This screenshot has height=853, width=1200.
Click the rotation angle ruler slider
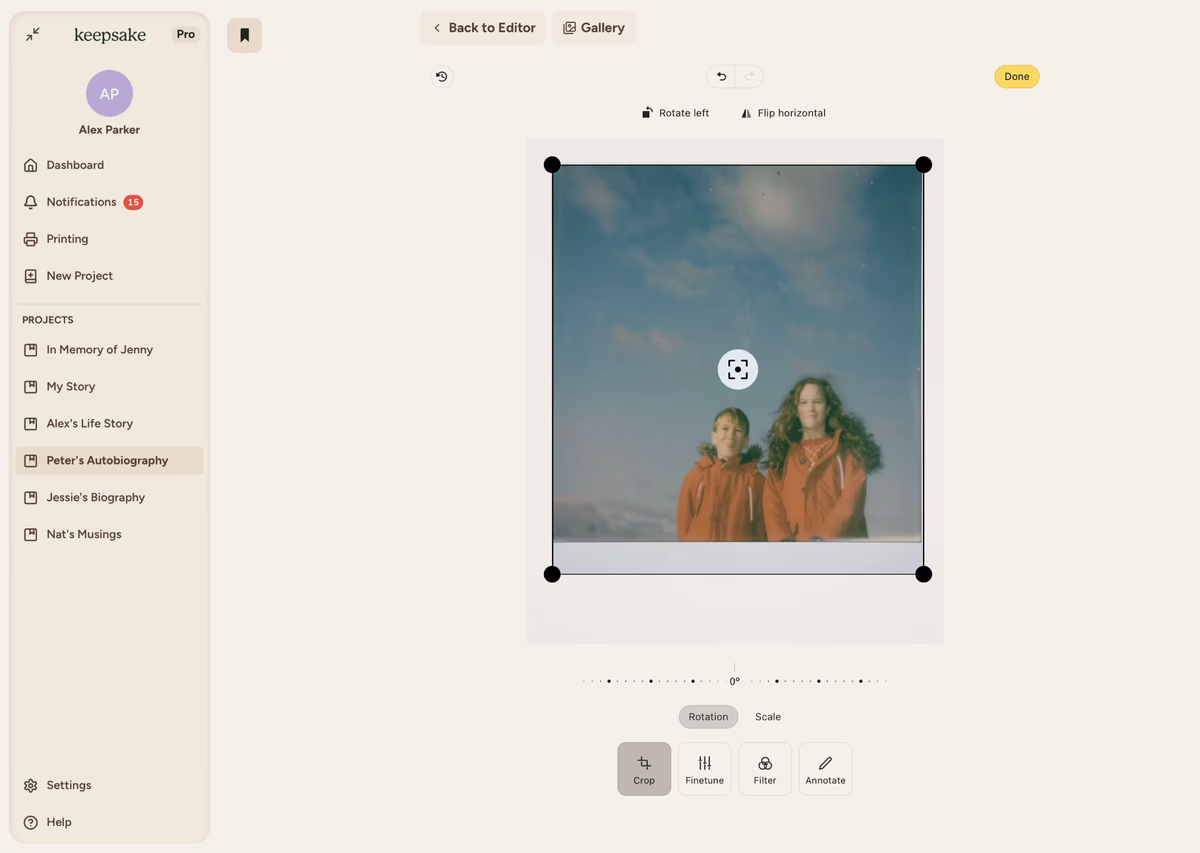tap(735, 681)
